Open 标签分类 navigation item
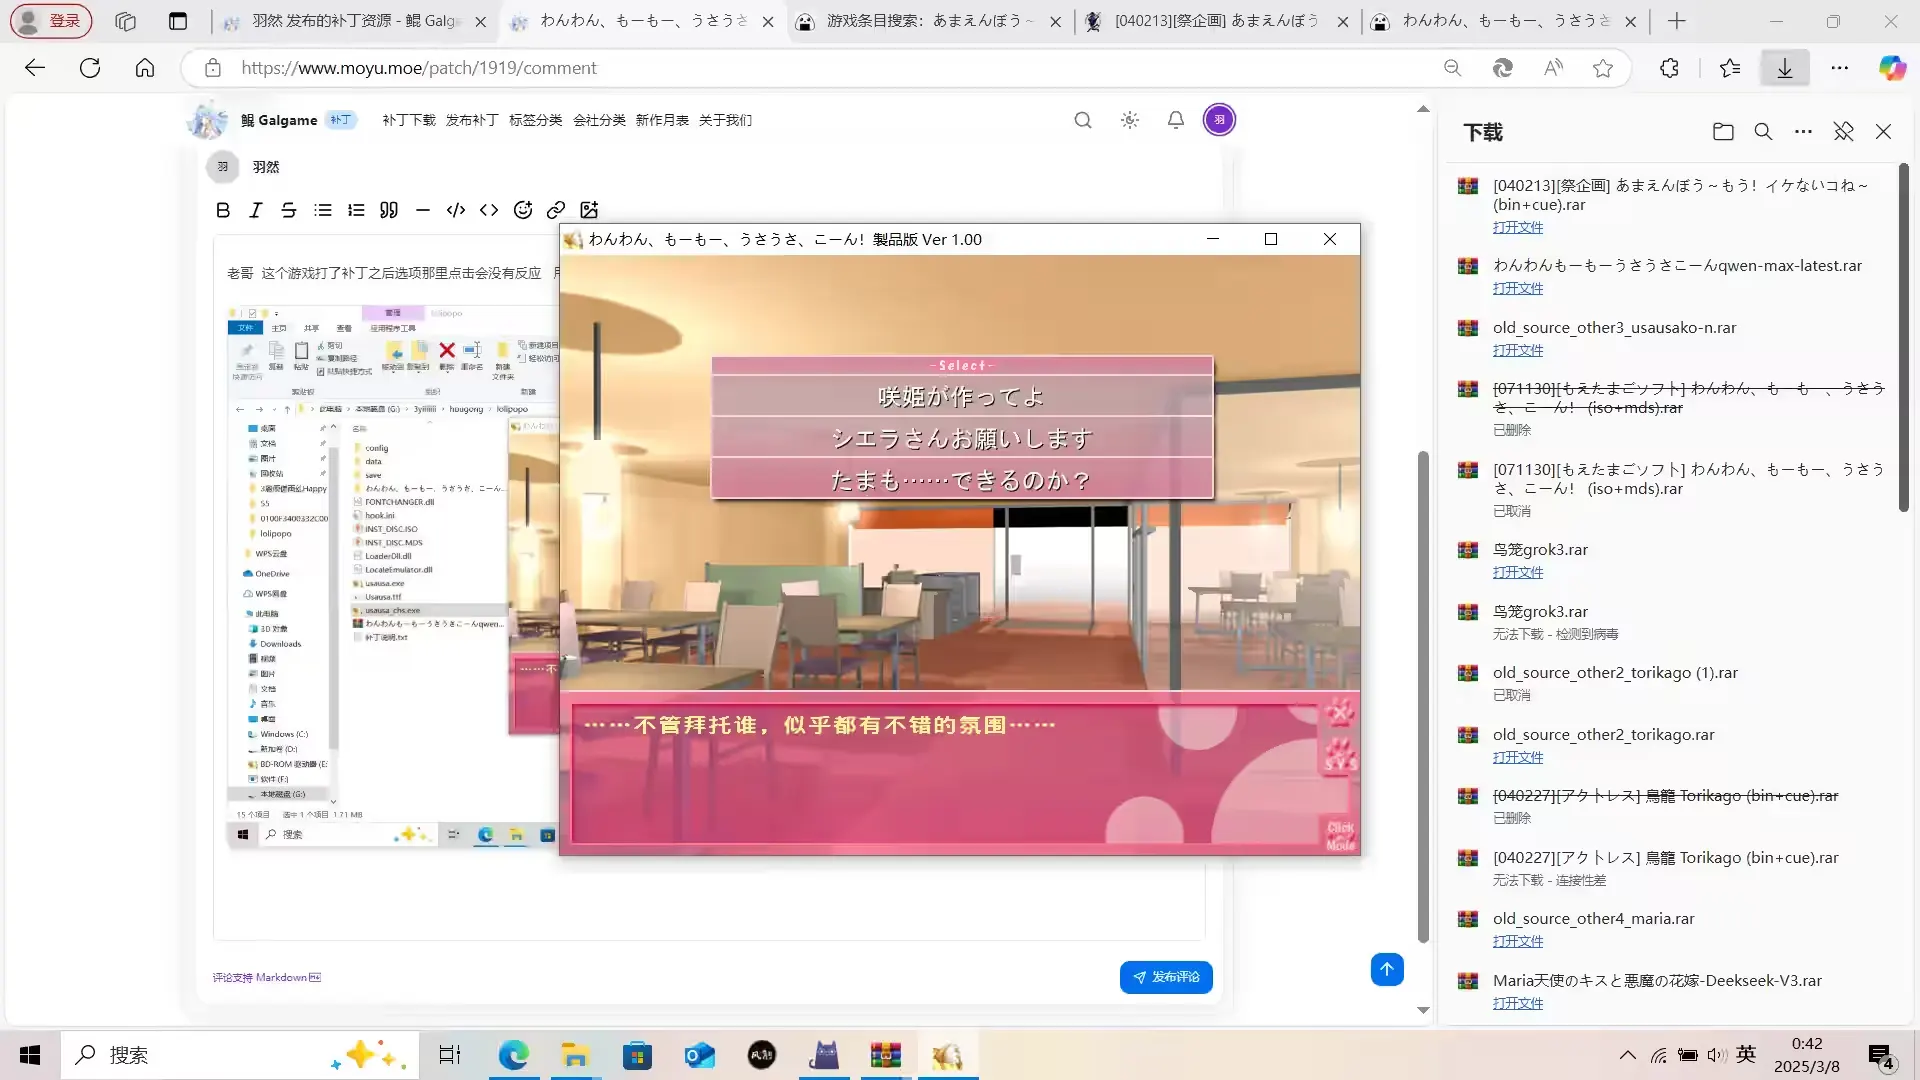Image resolution: width=1920 pixels, height=1080 pixels. (536, 120)
